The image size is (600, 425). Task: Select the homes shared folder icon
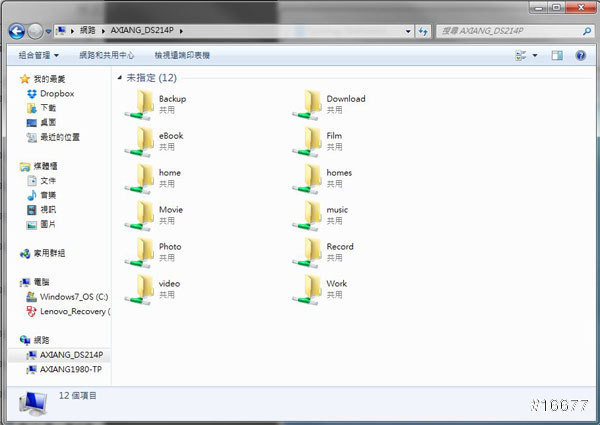point(308,178)
